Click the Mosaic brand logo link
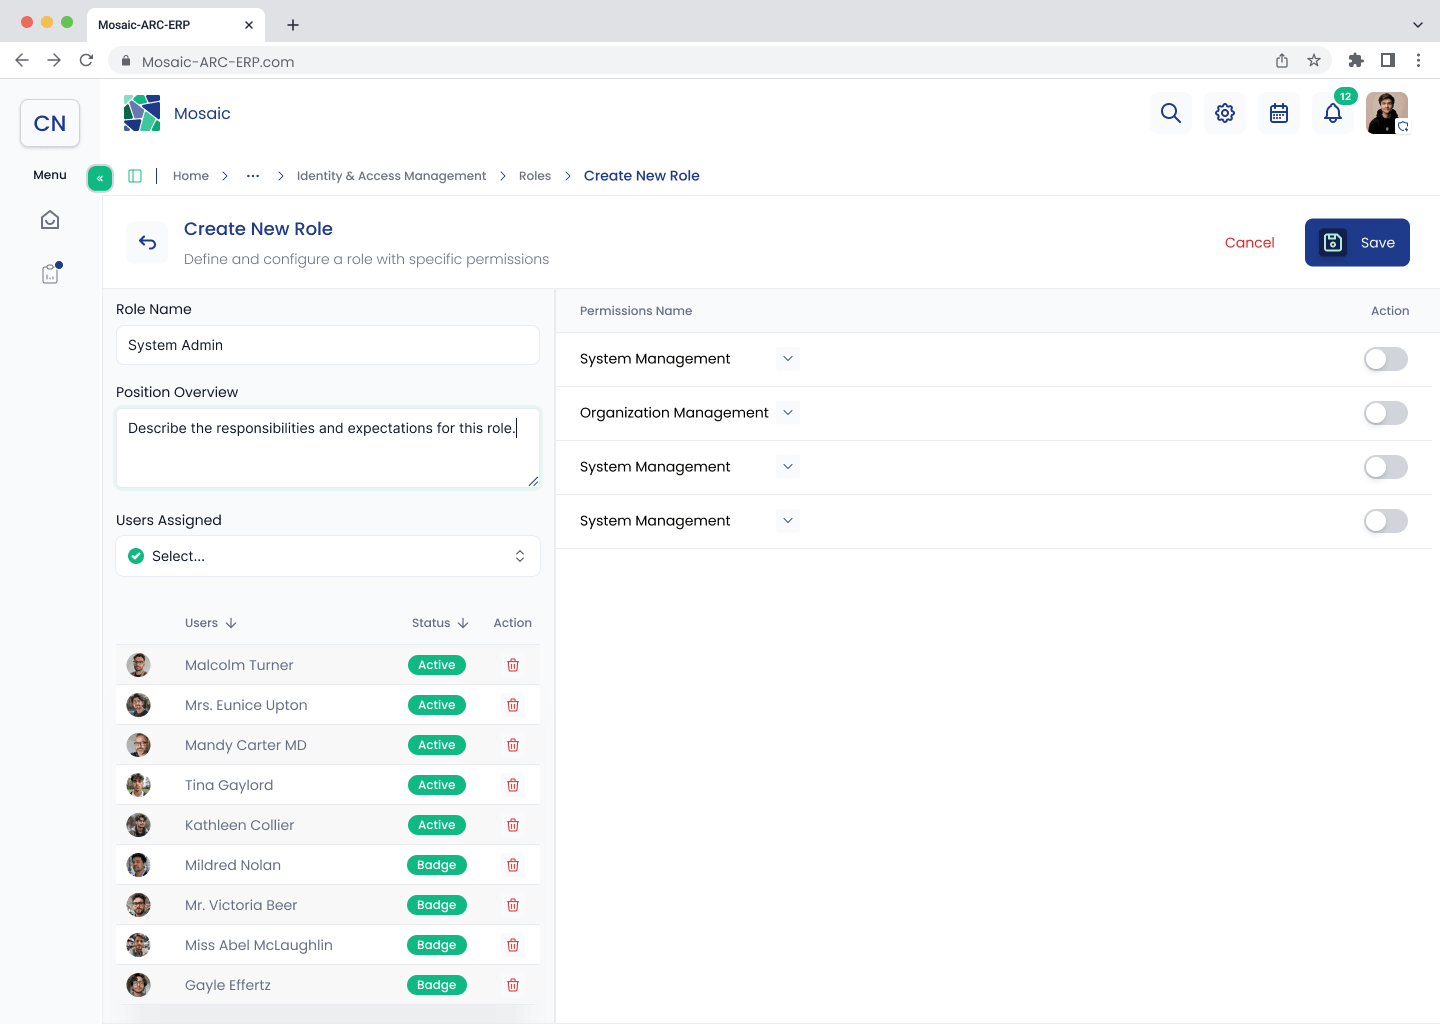 click(177, 113)
